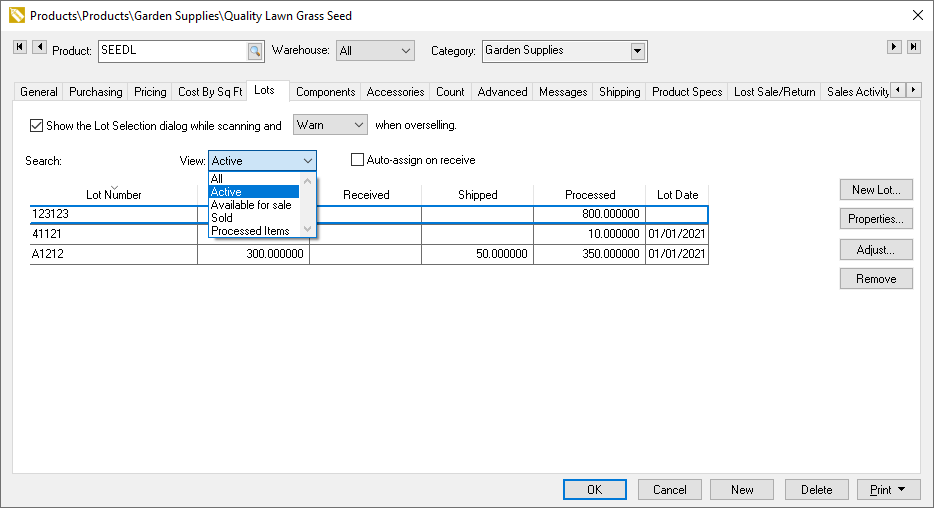Enable Auto-assign on receive

point(357,160)
